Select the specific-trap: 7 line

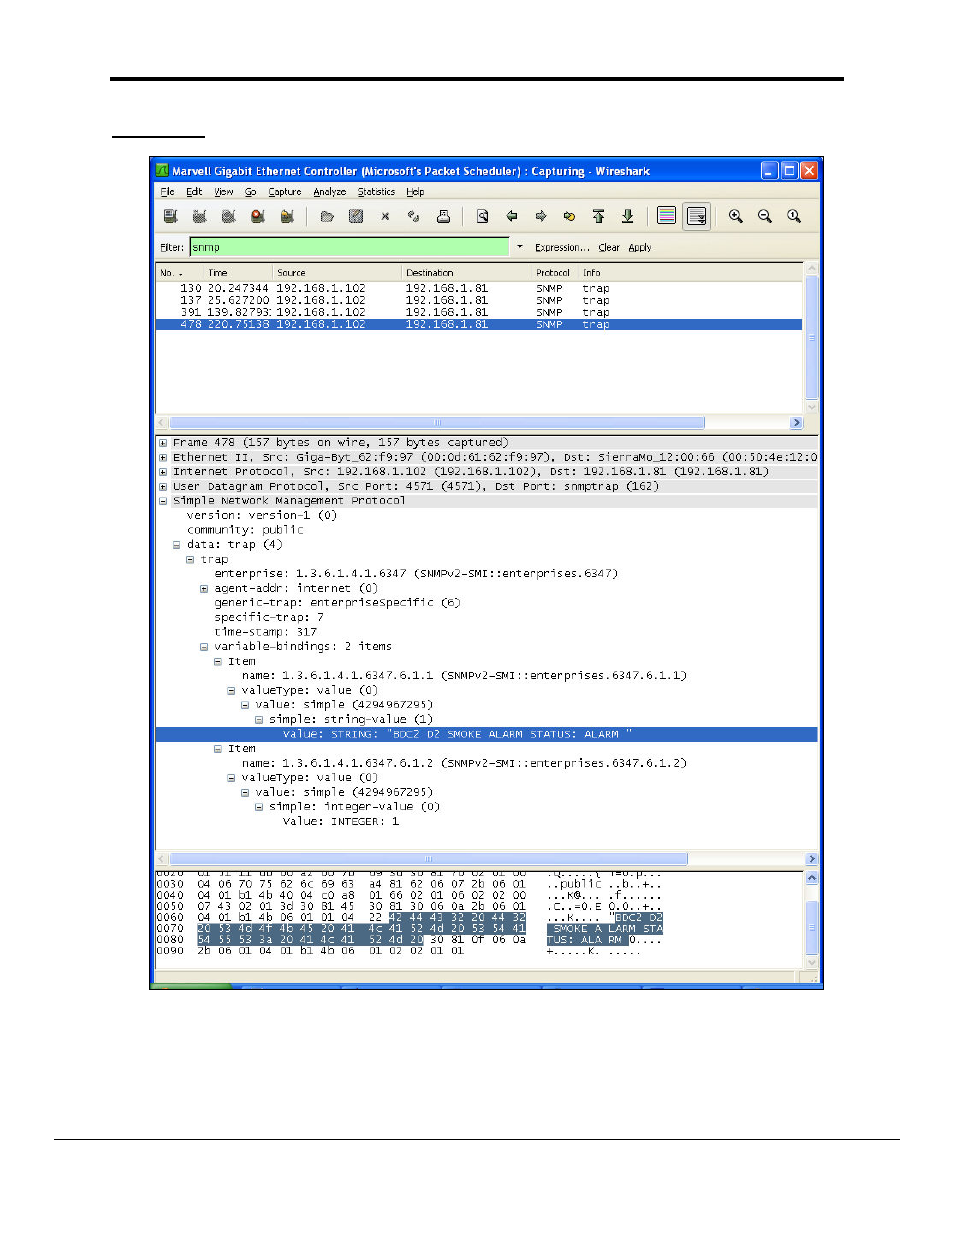click(x=269, y=618)
